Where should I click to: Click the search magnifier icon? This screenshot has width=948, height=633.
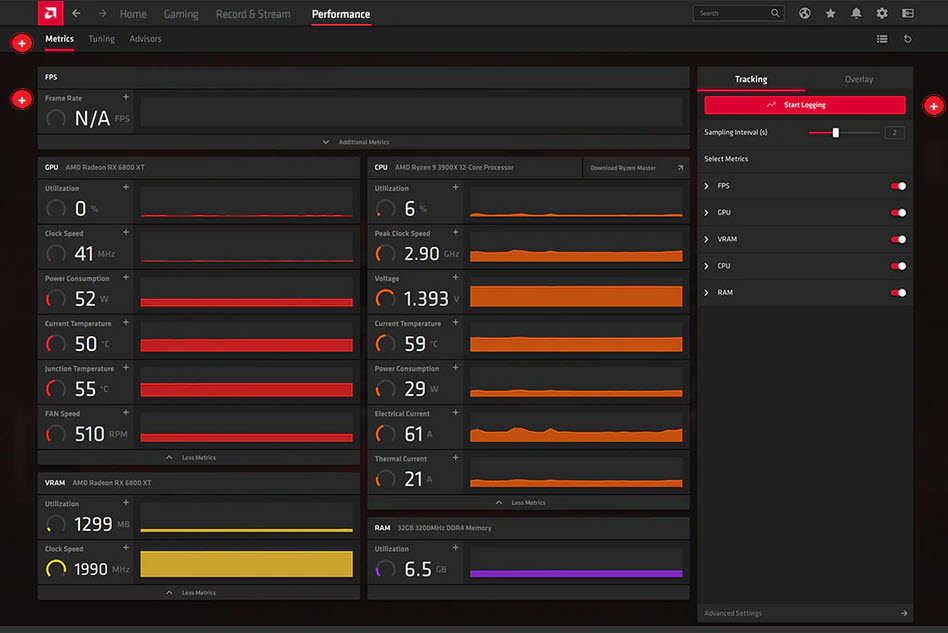(x=775, y=13)
